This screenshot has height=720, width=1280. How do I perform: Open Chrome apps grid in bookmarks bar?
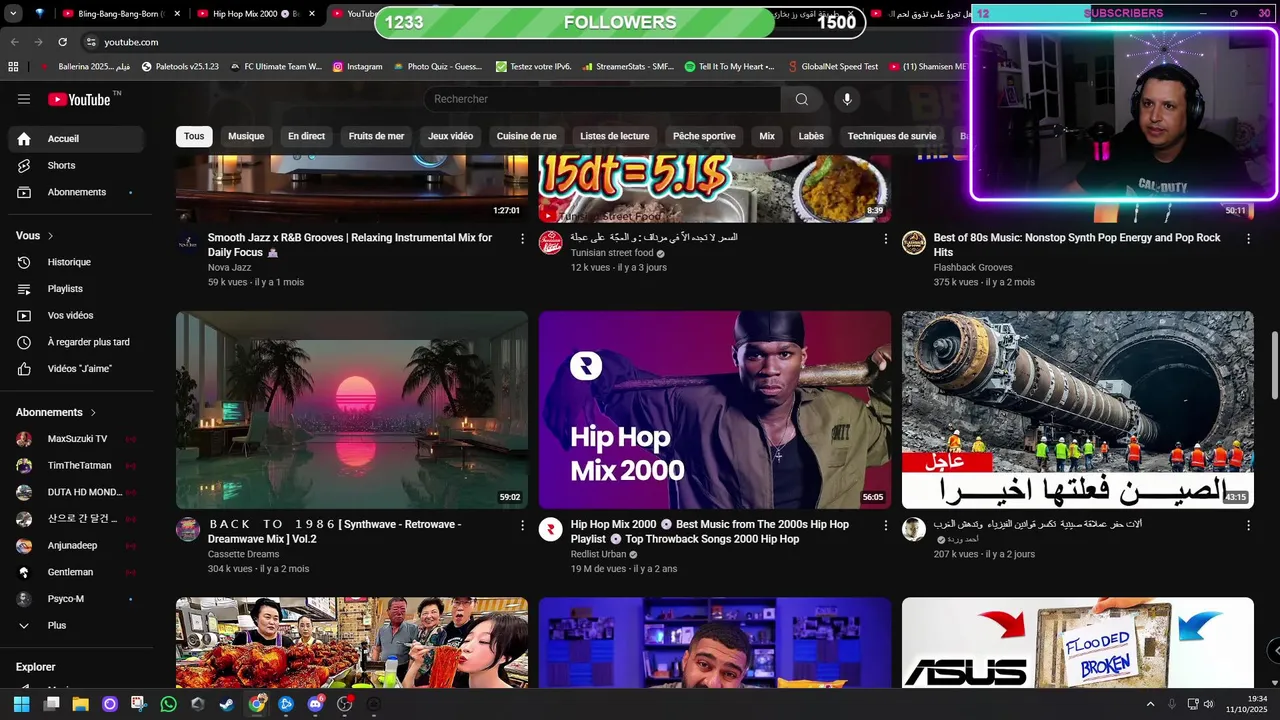(13, 66)
